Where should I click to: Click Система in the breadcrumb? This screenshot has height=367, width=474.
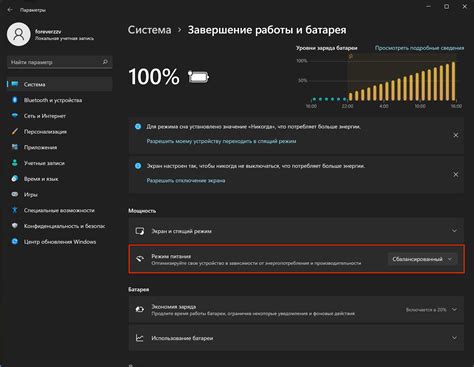pos(149,30)
